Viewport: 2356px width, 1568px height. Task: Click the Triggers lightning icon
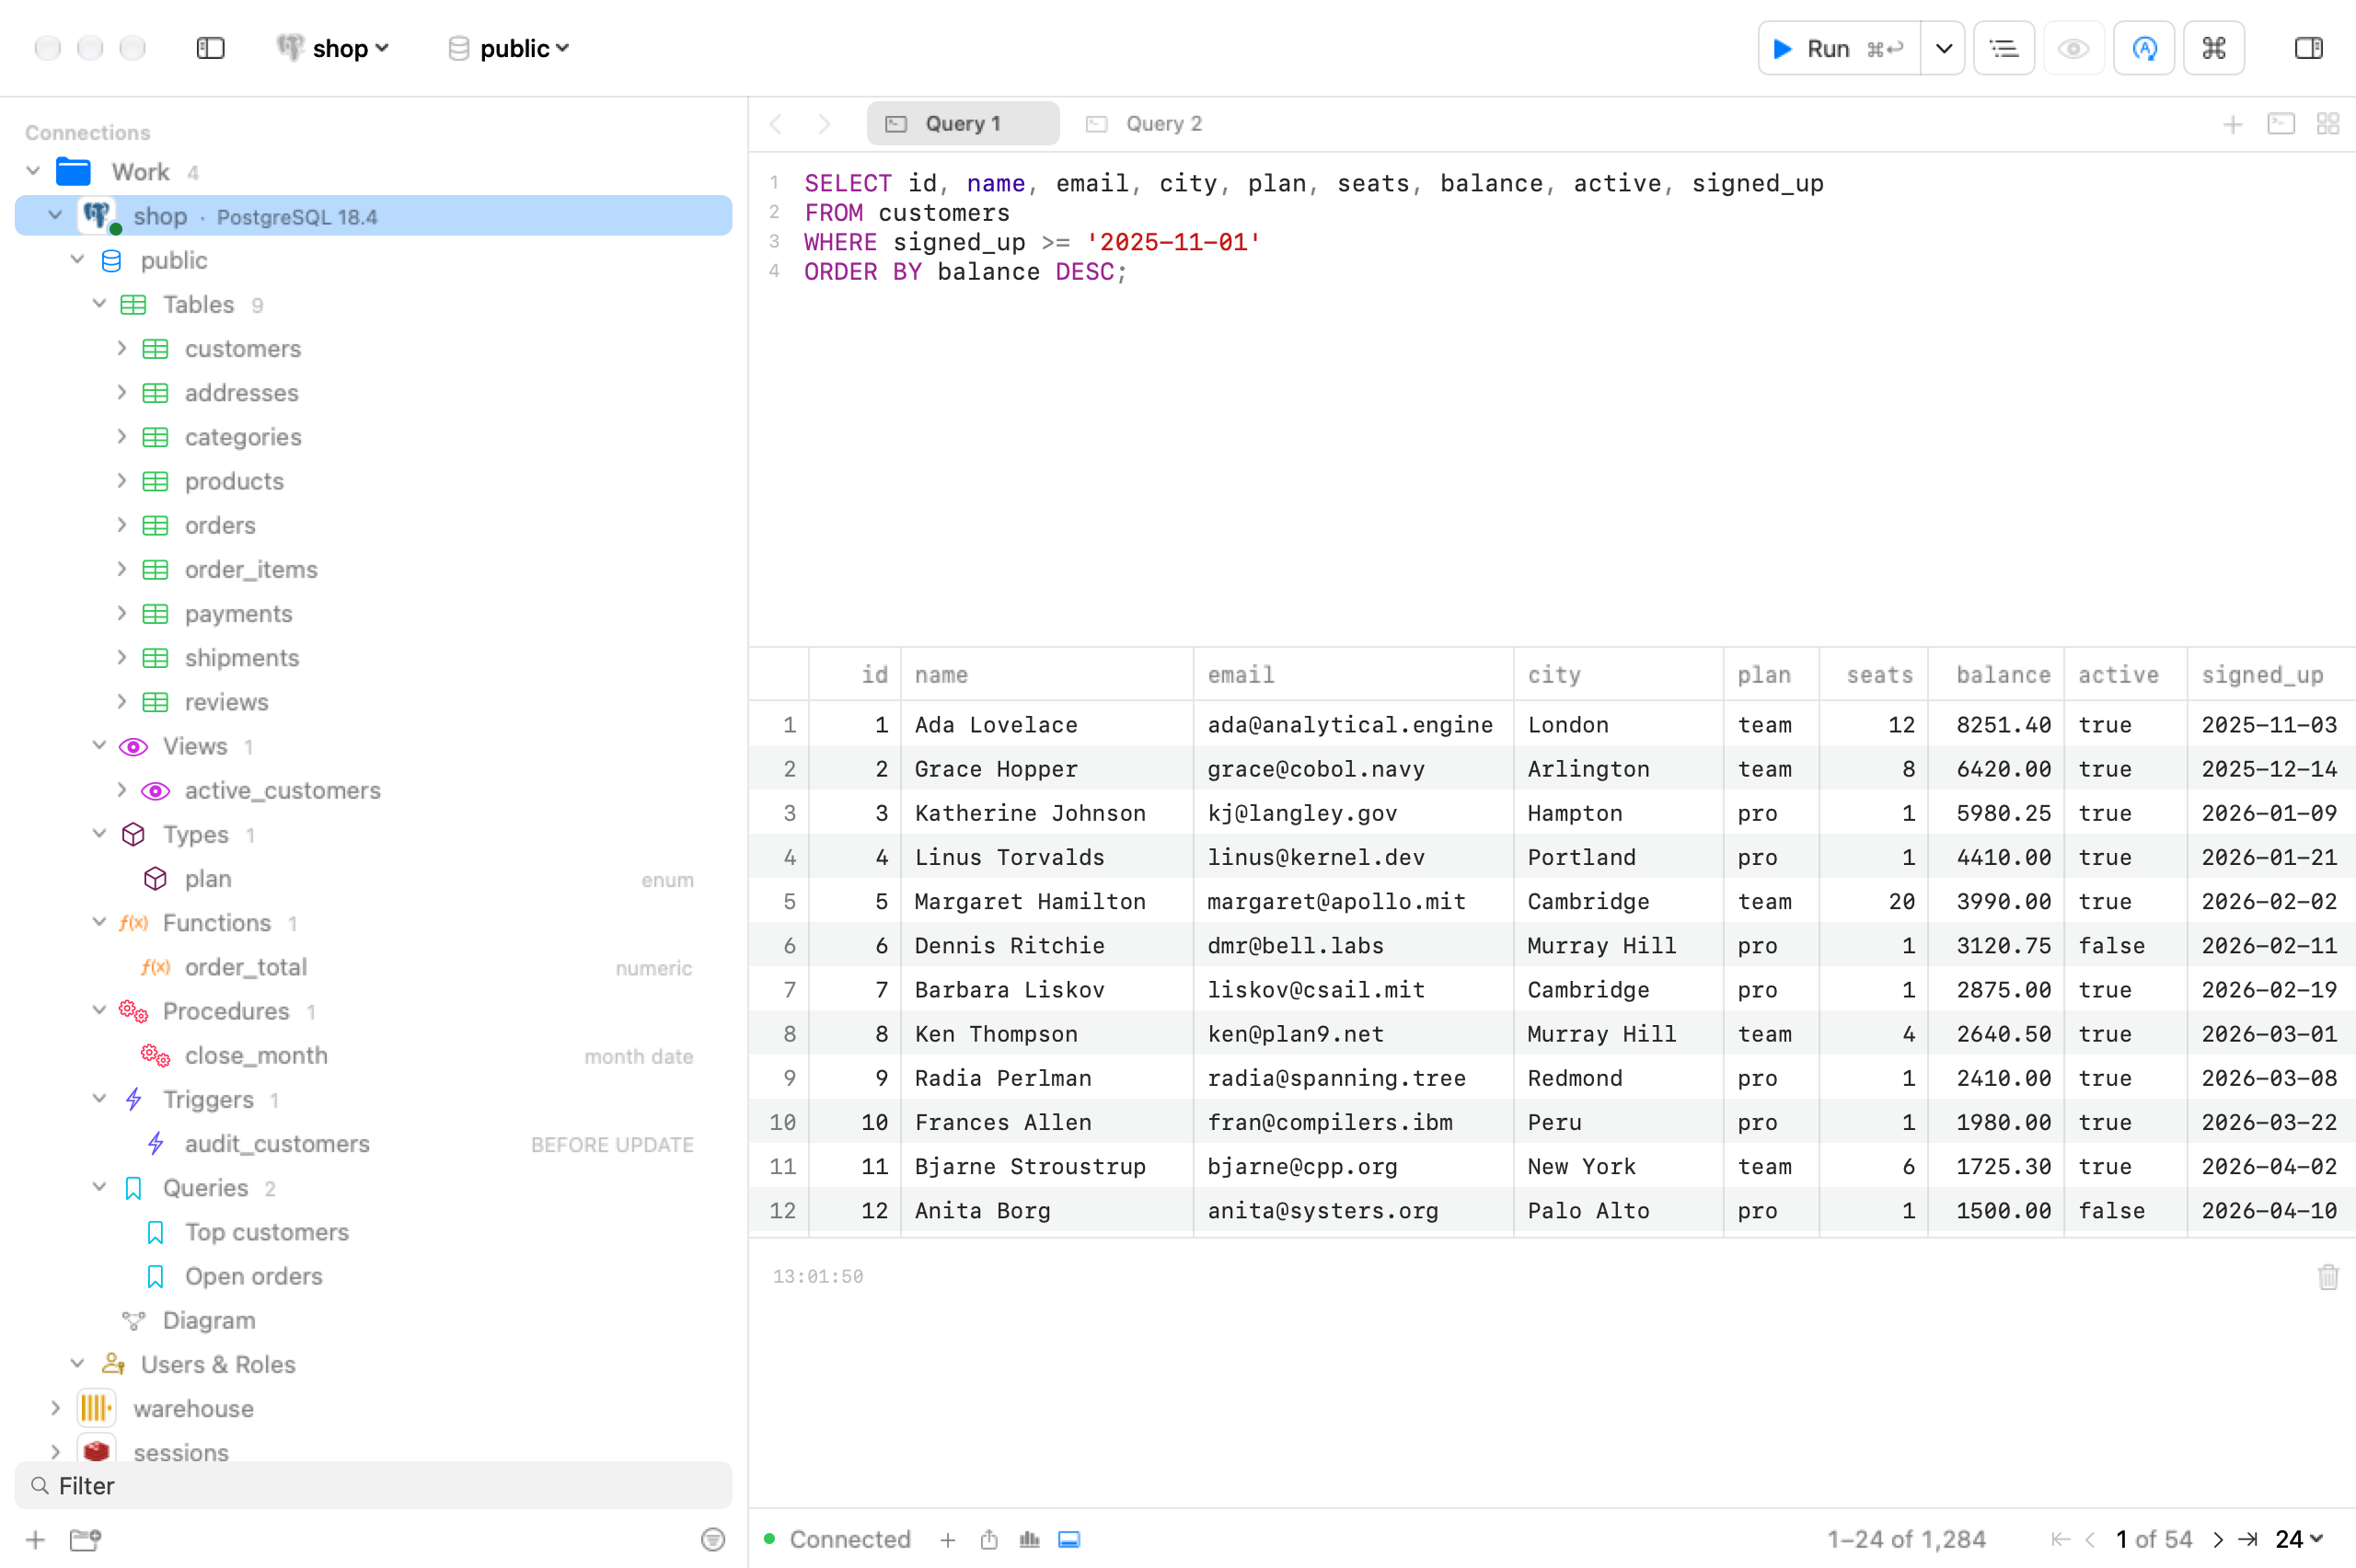coord(133,1099)
